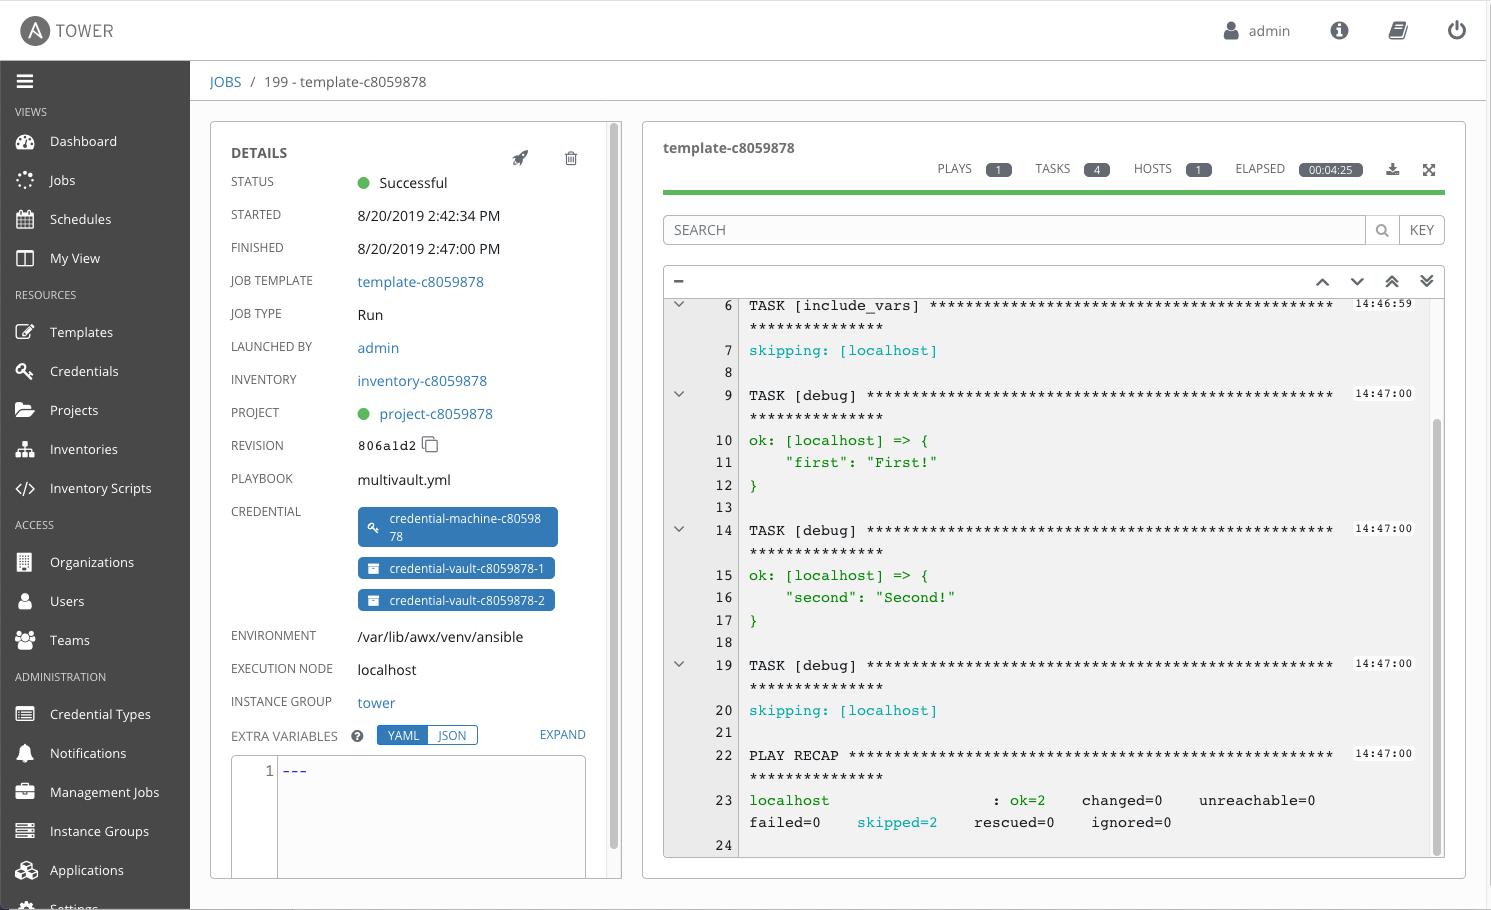The width and height of the screenshot is (1491, 910).
Task: Click the Tower logo icon
Action: (x=35, y=31)
